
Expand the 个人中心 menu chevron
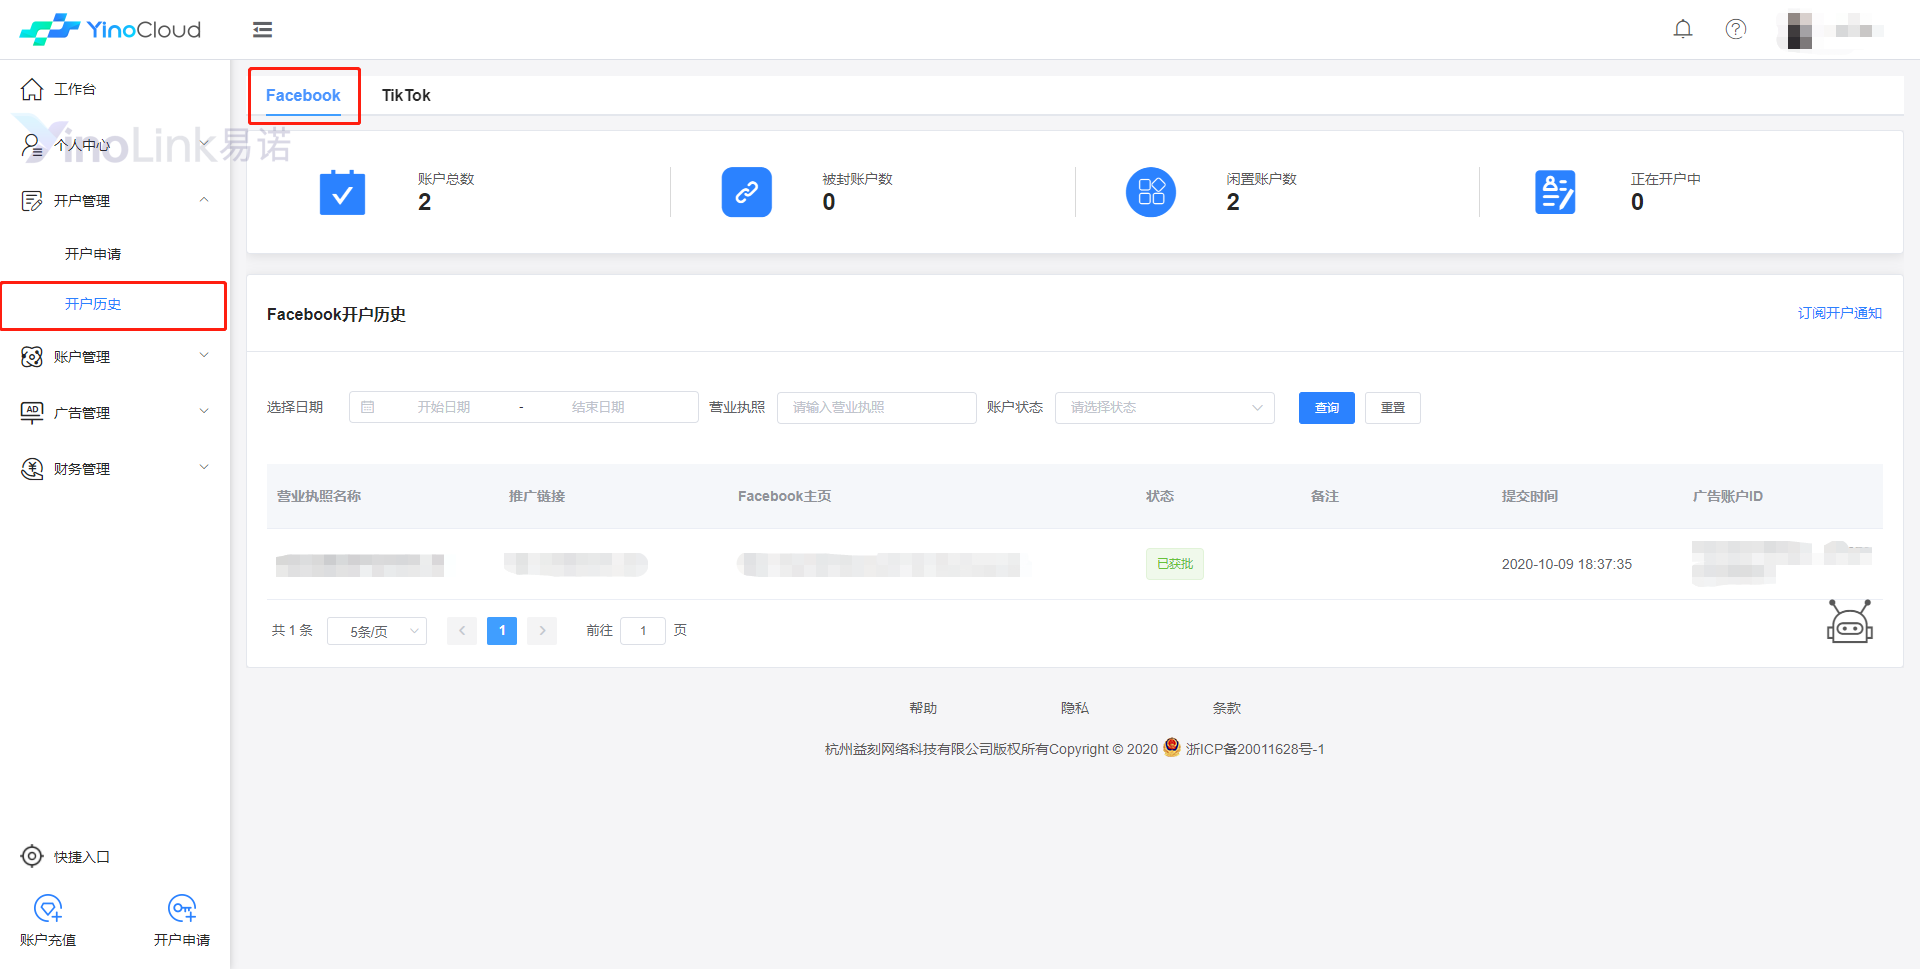[x=204, y=144]
